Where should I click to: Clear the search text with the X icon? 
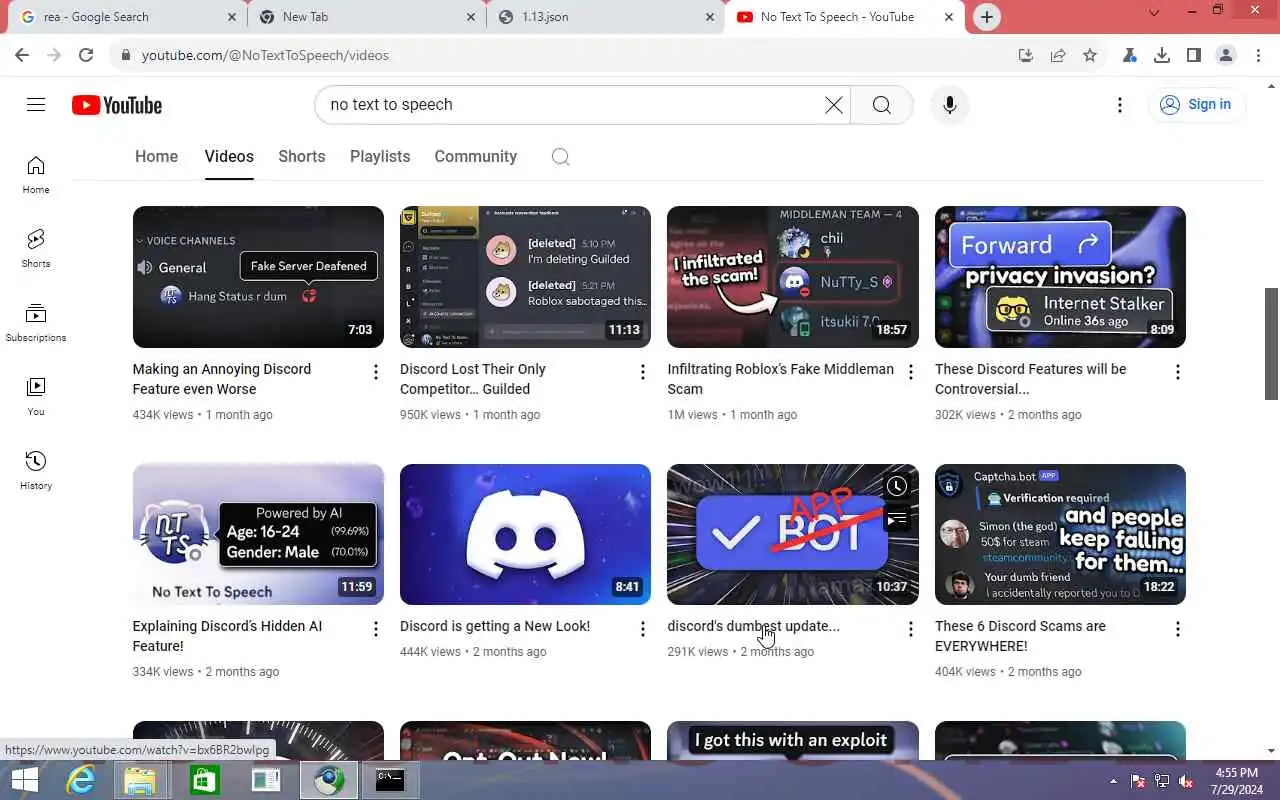coord(833,105)
